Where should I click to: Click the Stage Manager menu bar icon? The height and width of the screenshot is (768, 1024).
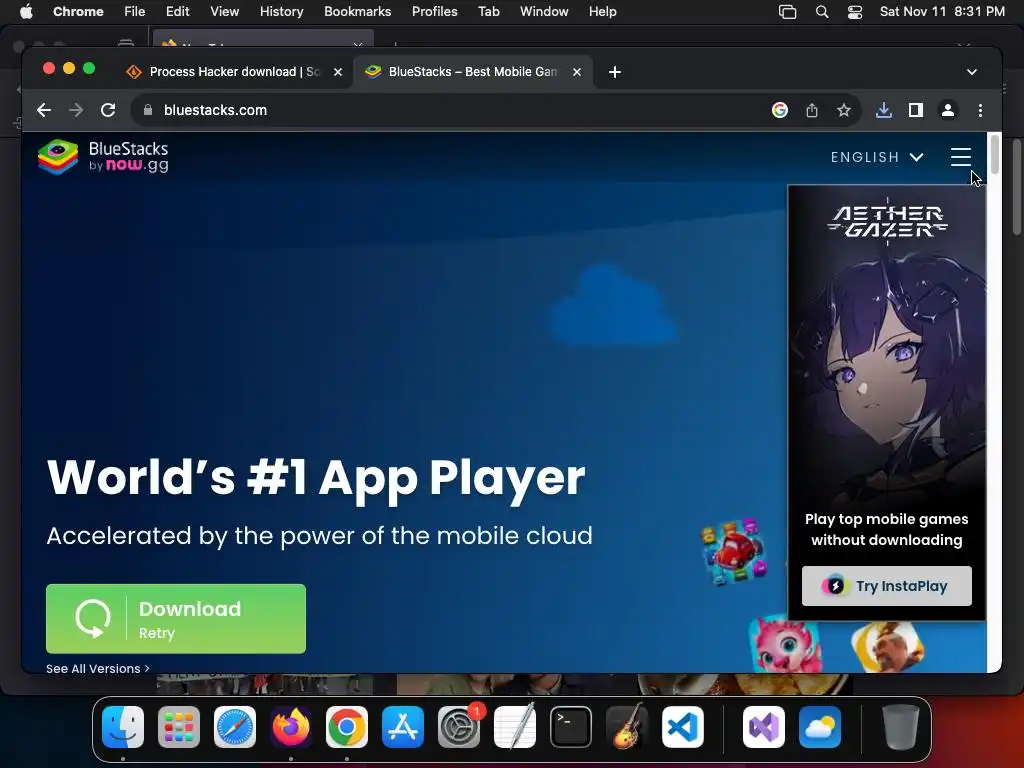[x=788, y=12]
